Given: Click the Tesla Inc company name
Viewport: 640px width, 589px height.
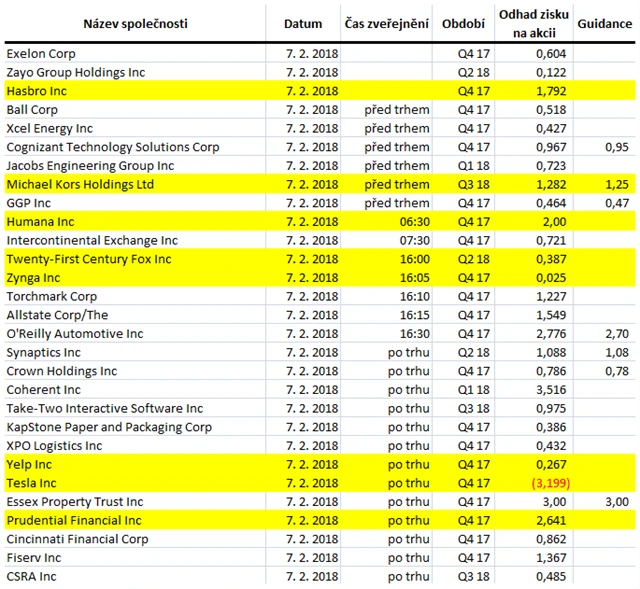Looking at the screenshot, I should [x=30, y=483].
